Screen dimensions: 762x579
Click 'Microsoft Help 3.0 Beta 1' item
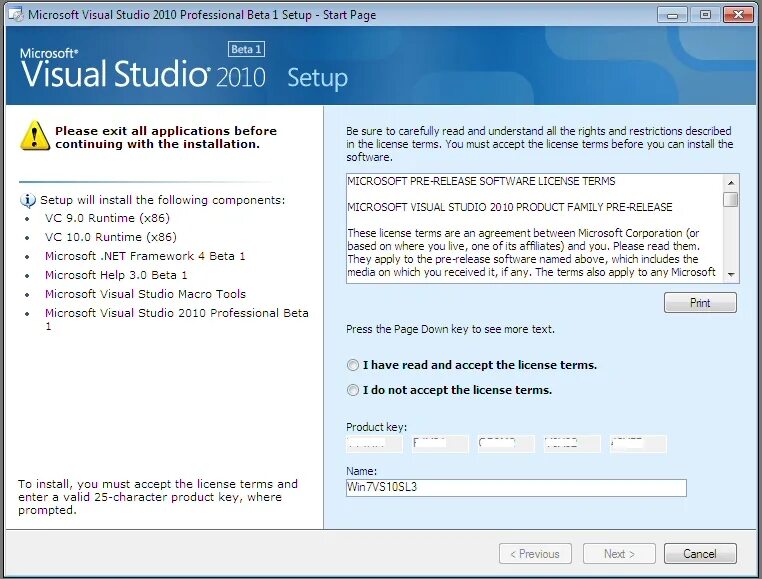116,275
